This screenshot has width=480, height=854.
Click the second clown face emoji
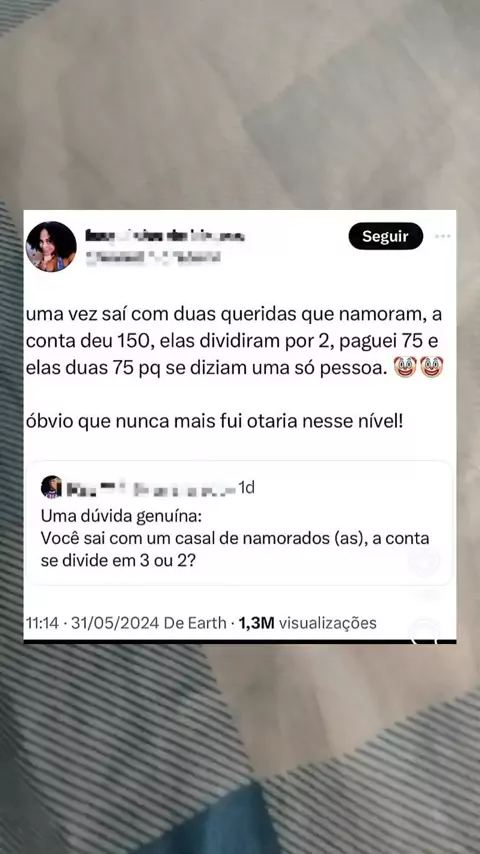coord(432,367)
